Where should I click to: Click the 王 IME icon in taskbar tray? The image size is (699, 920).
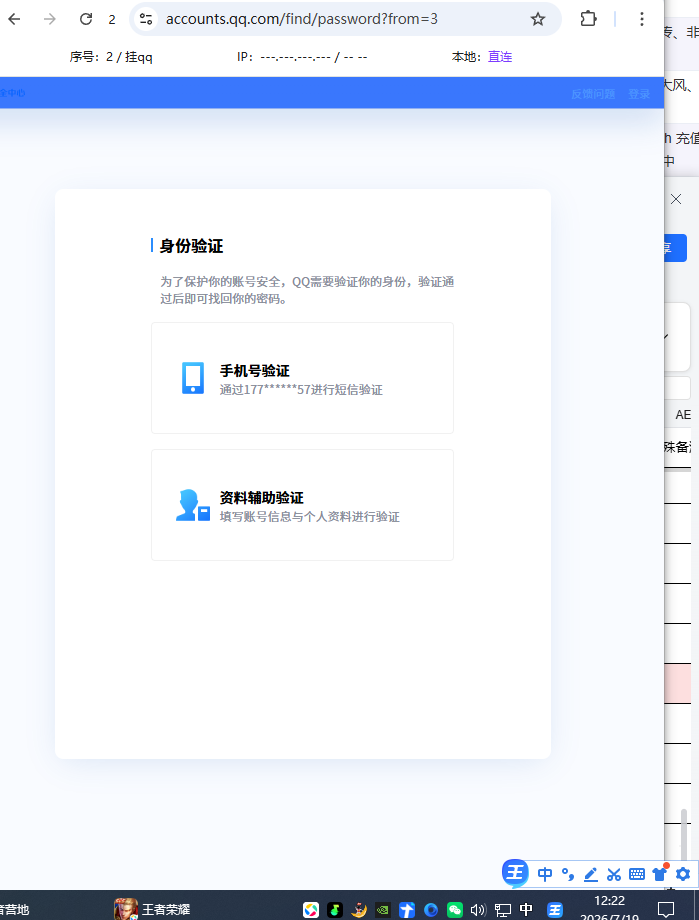tap(555, 910)
